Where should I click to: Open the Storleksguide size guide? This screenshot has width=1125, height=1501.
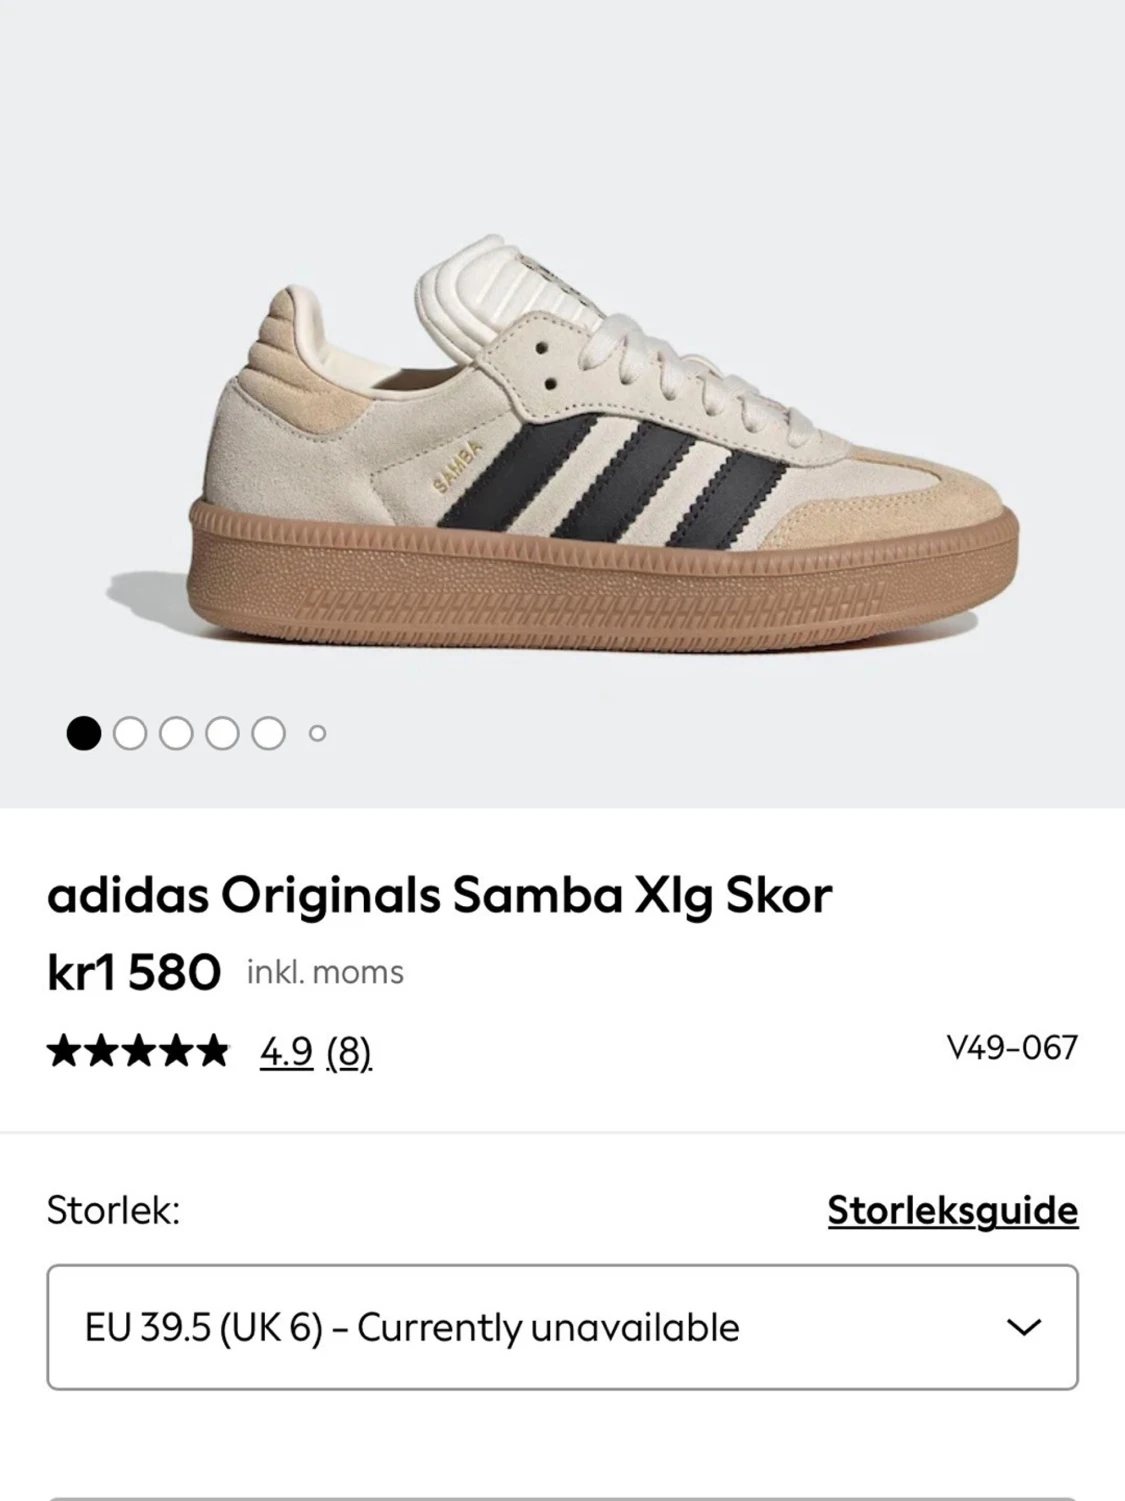(952, 1210)
